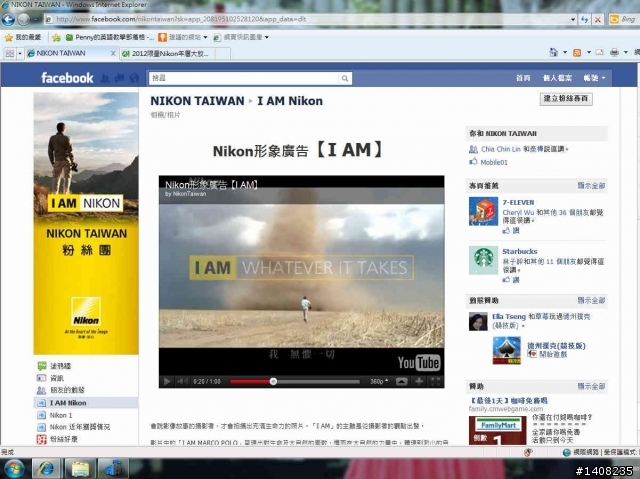Screen dimensions: 640x479
Task: Click the Facebook search input field
Action: click(x=244, y=78)
